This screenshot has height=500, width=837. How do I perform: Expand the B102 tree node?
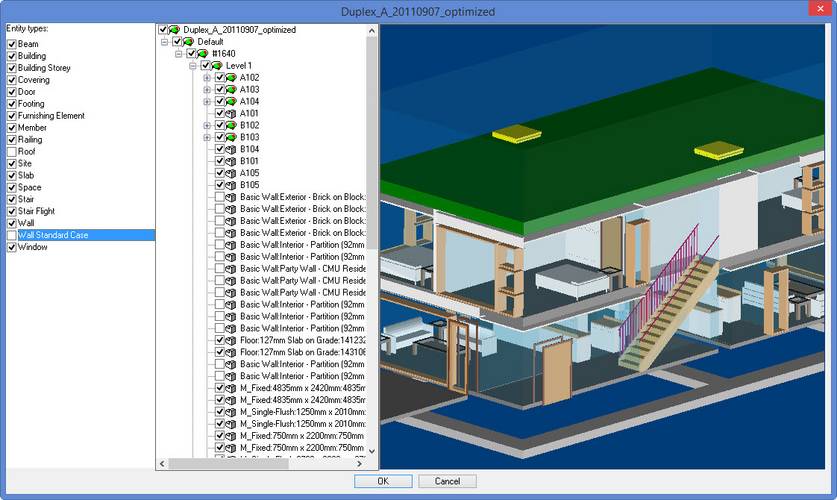[x=207, y=126]
